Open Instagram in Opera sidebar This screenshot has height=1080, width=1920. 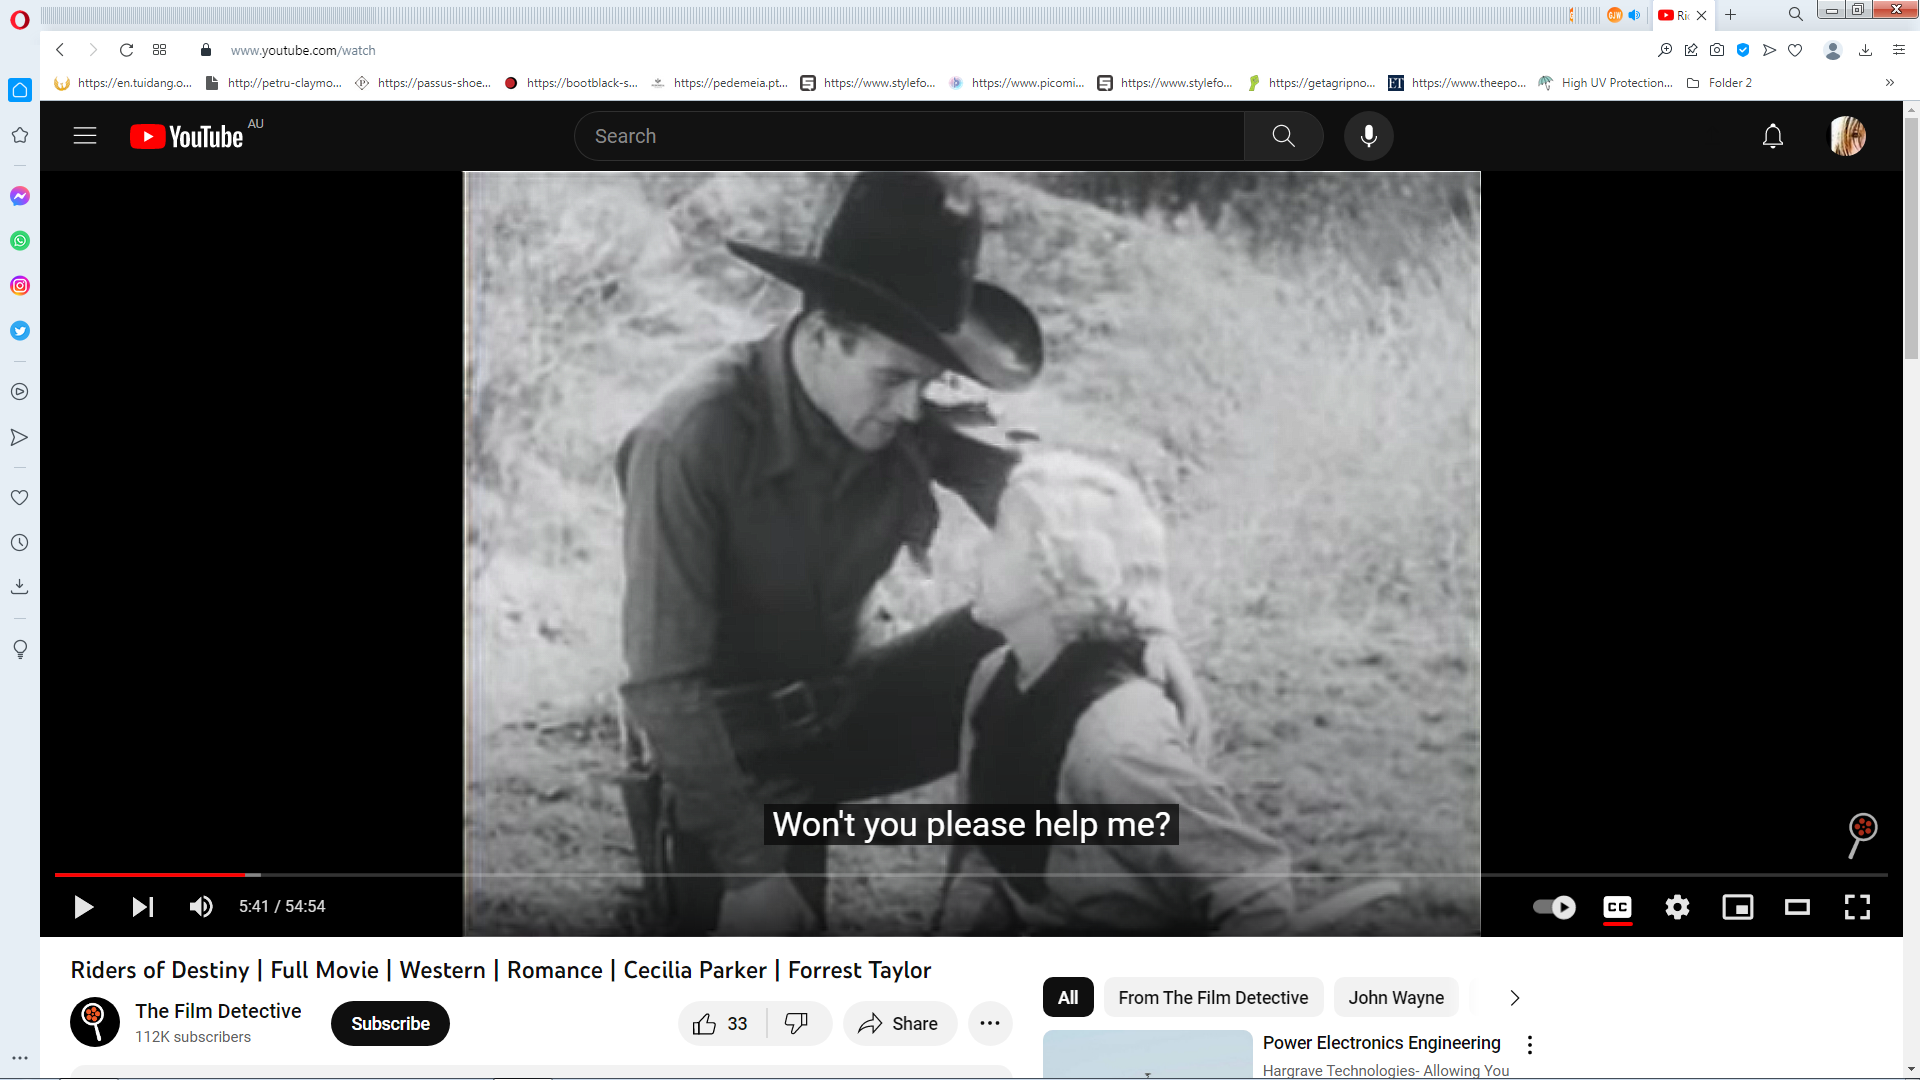coord(20,286)
